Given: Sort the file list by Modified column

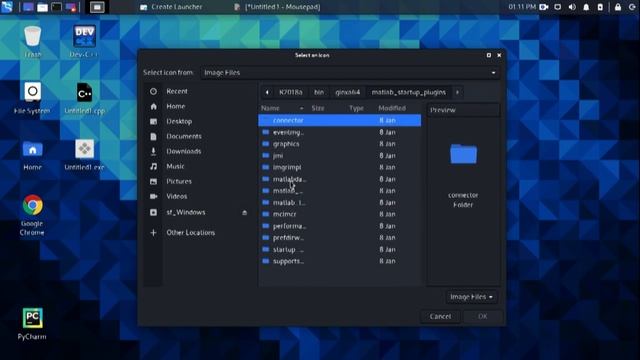Looking at the screenshot, I should (x=392, y=108).
